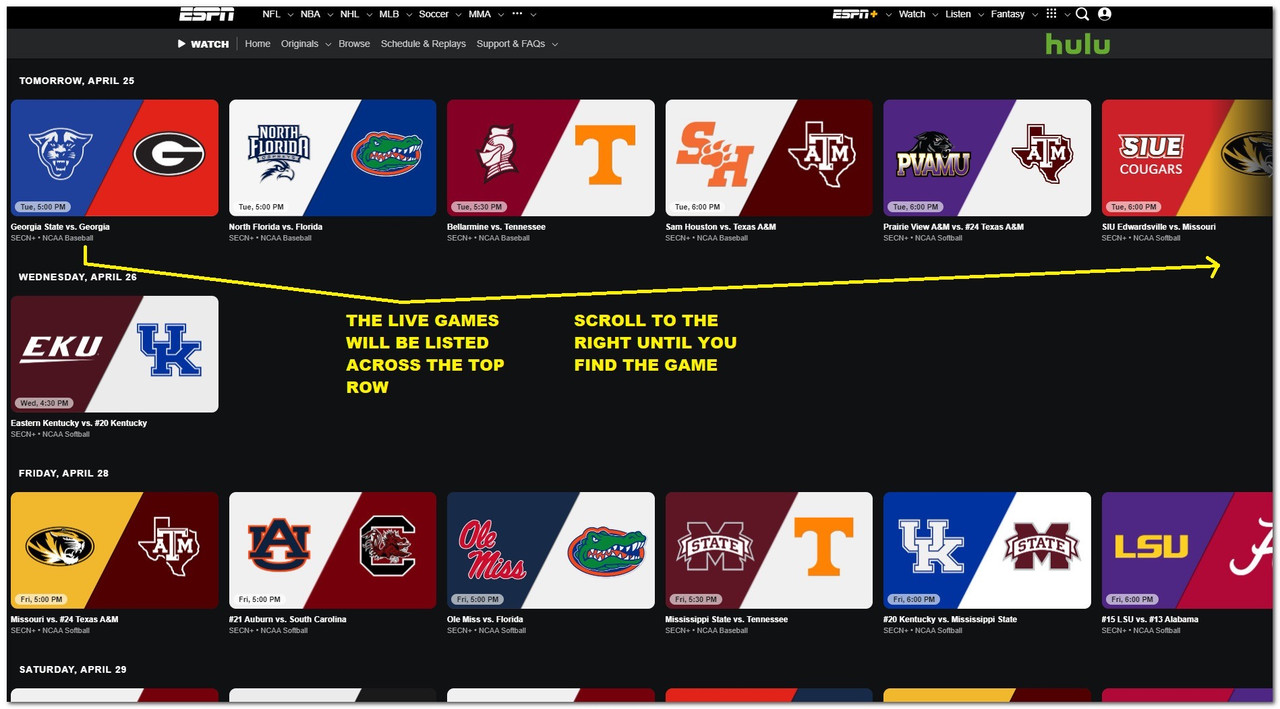Screen dimensions: 1280x709
Task: Click the hulu logo
Action: coord(1078,43)
